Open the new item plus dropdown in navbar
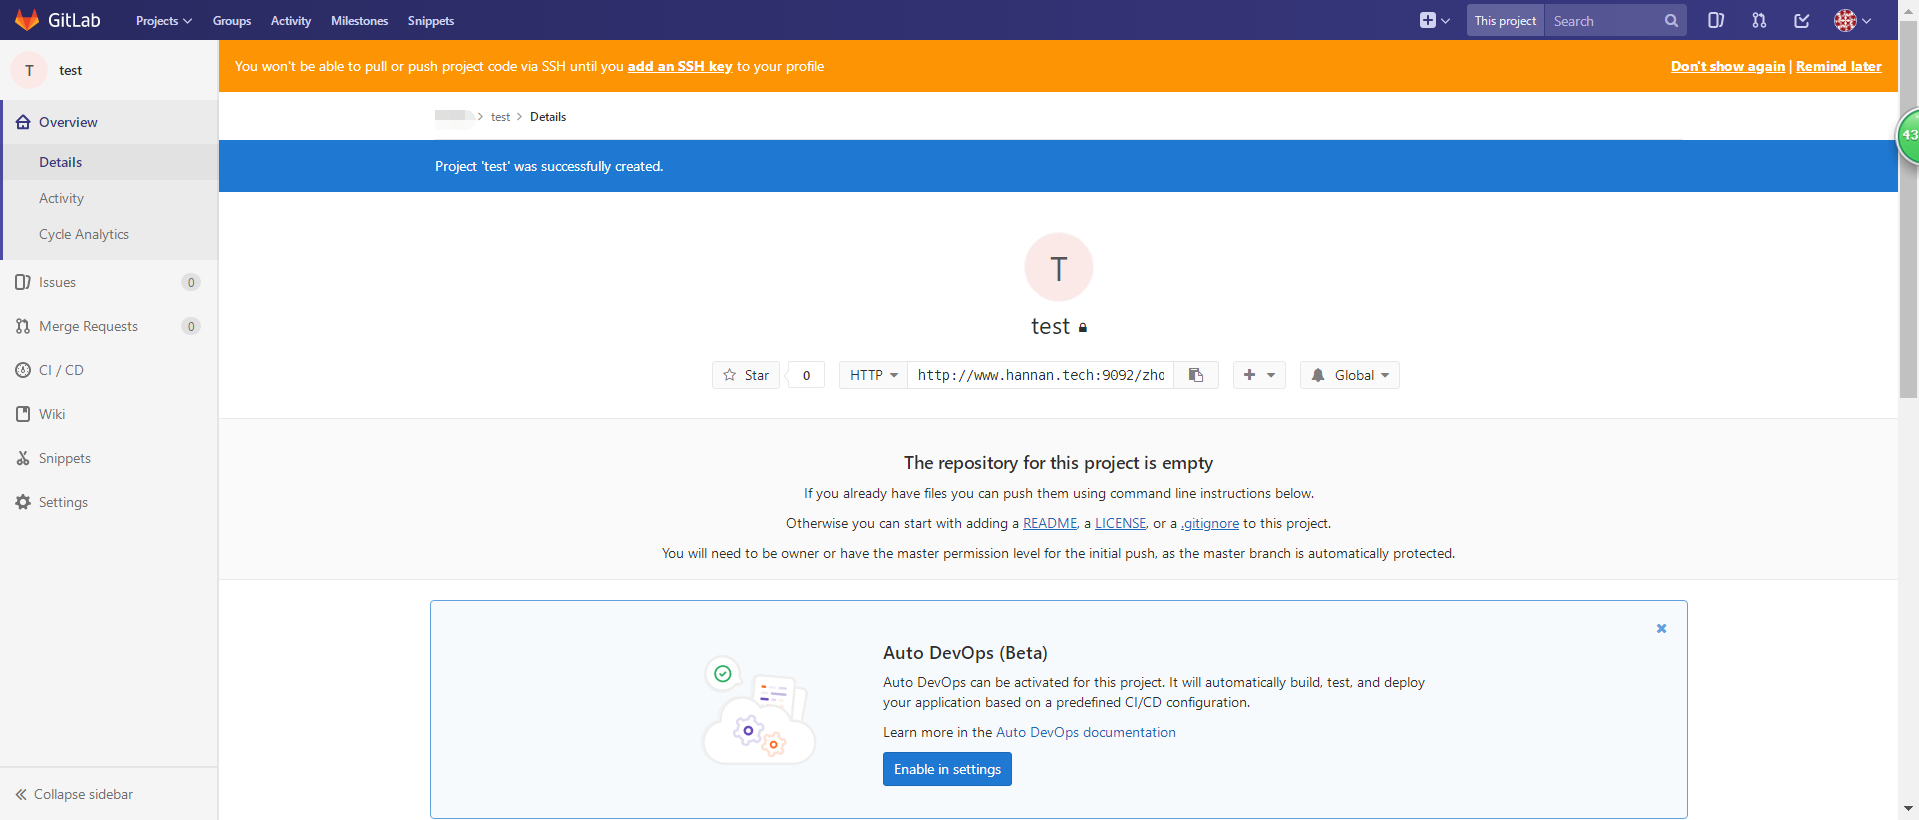1919x820 pixels. coord(1434,21)
